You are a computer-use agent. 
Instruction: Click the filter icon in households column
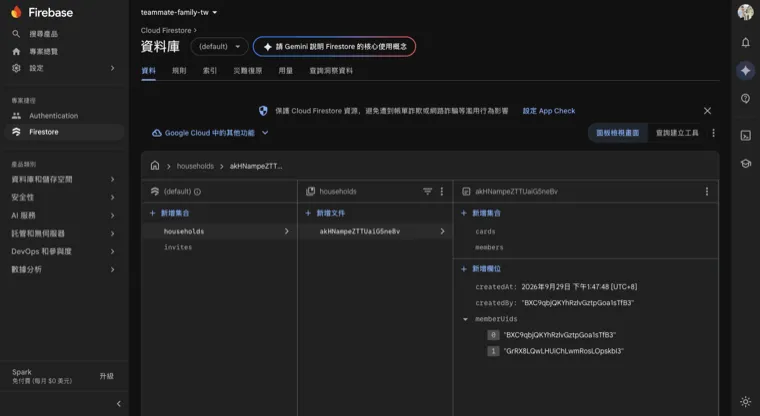pos(428,192)
